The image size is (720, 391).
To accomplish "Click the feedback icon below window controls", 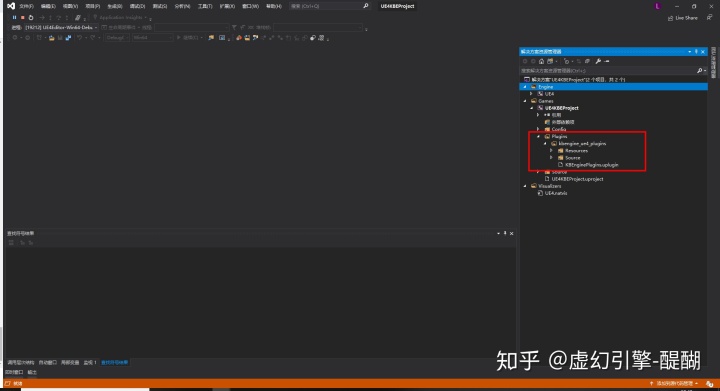I will tap(709, 17).
